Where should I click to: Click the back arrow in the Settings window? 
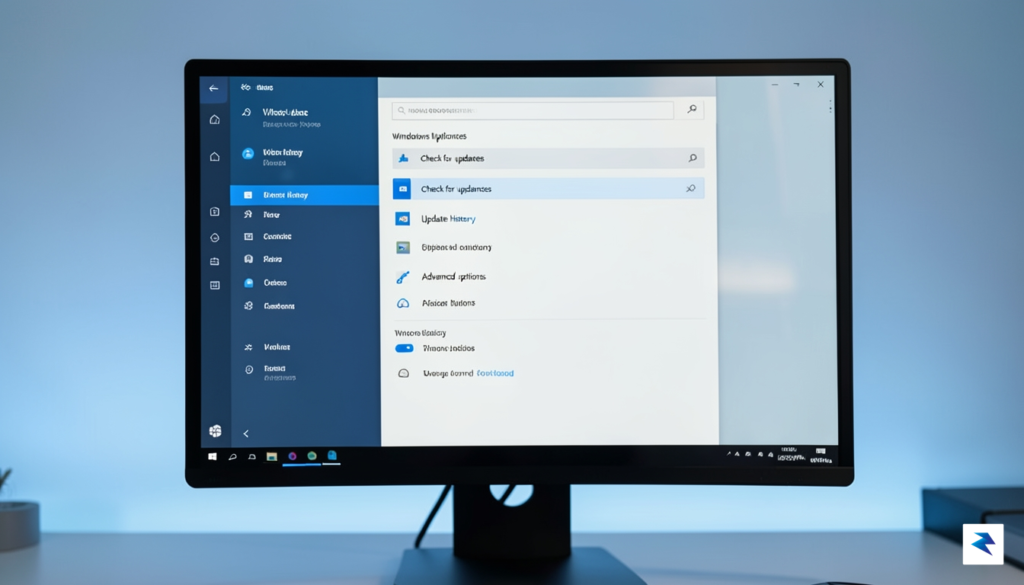coord(214,88)
